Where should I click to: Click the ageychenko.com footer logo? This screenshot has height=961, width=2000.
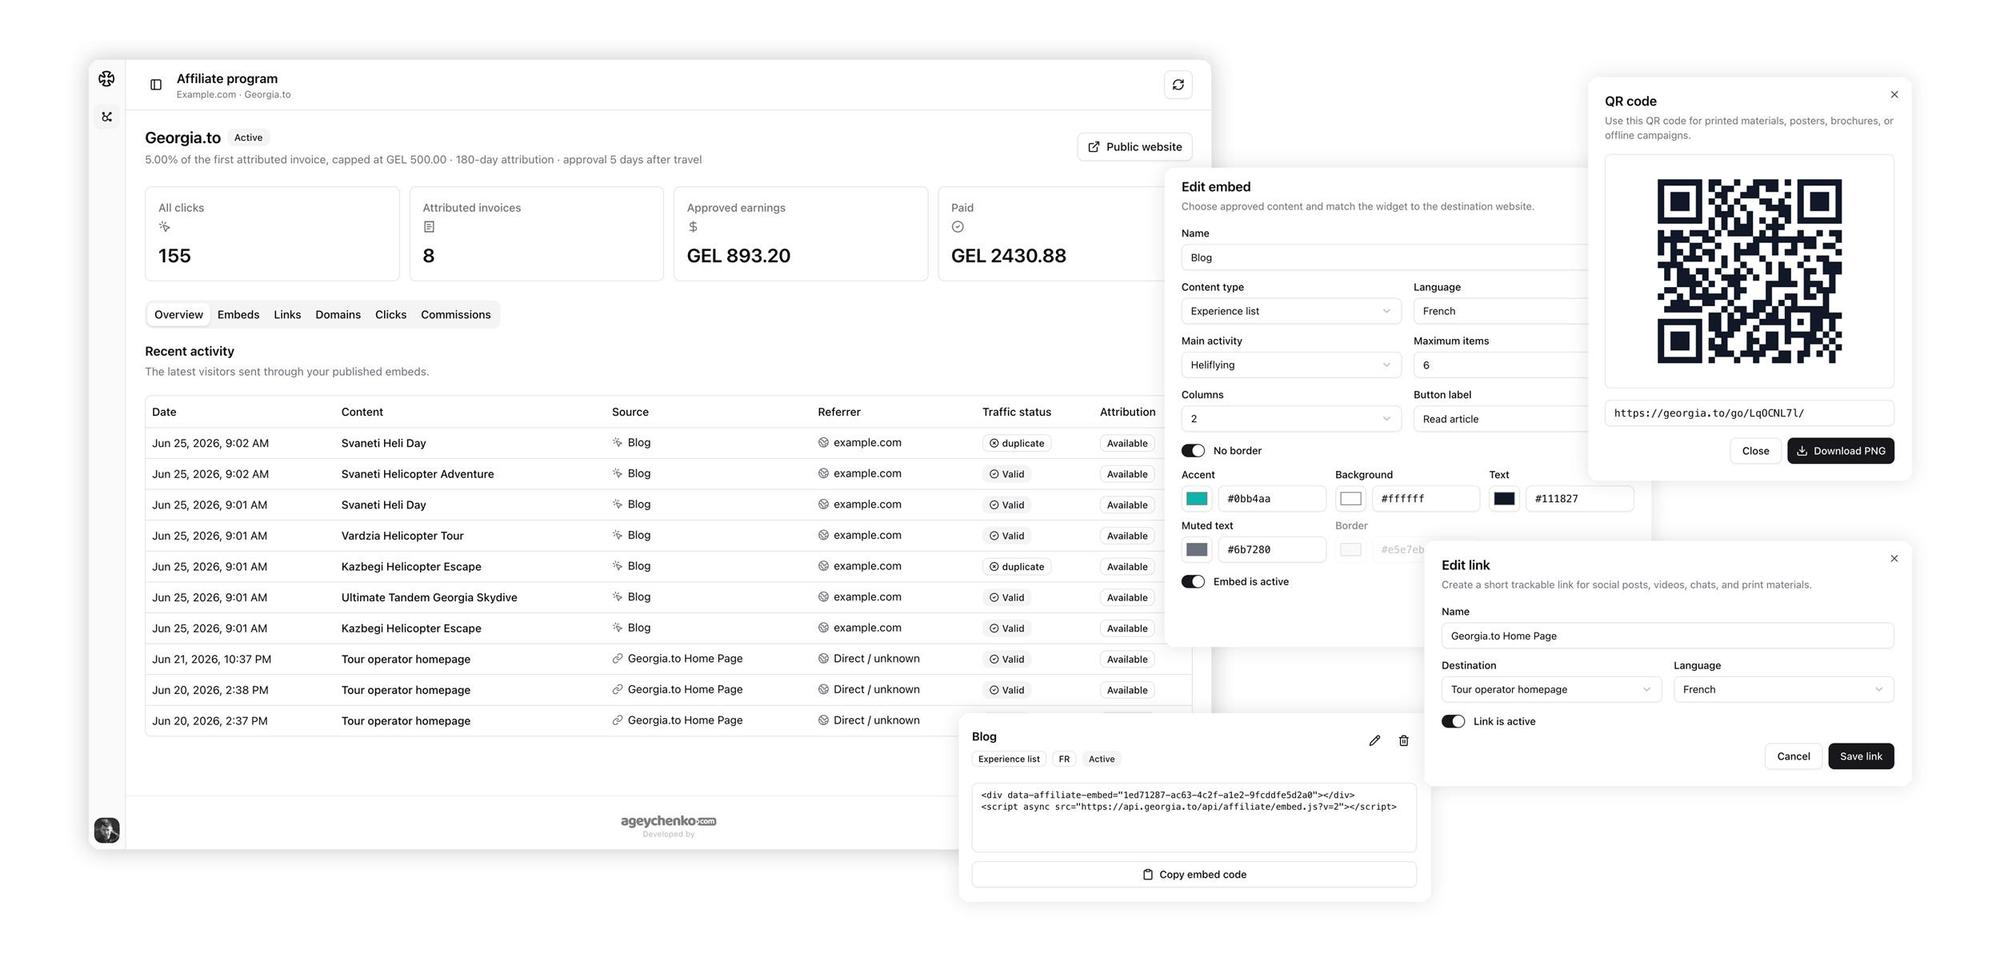[668, 824]
